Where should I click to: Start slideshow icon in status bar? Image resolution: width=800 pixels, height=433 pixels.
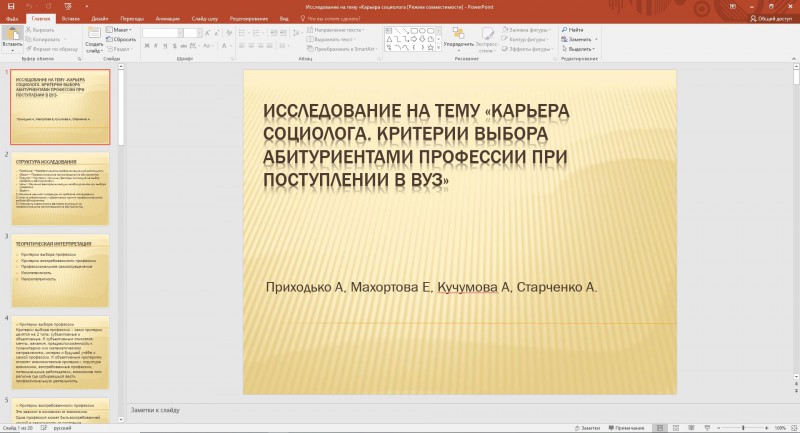707,428
